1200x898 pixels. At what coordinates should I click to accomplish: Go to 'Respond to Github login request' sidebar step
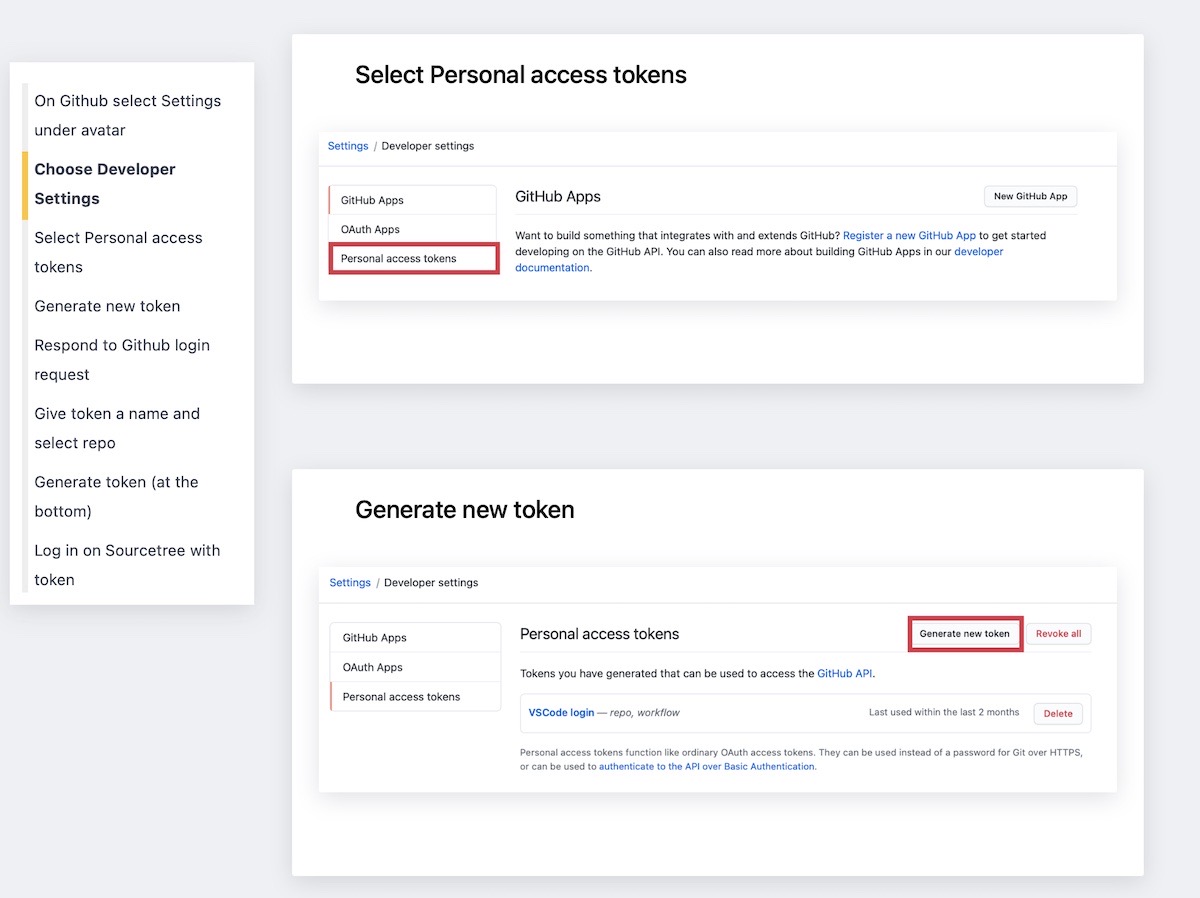[122, 359]
